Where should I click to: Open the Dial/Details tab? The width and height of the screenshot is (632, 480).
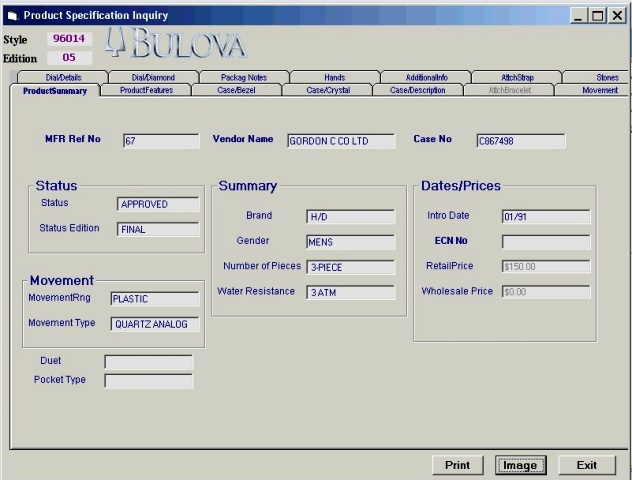[x=63, y=77]
